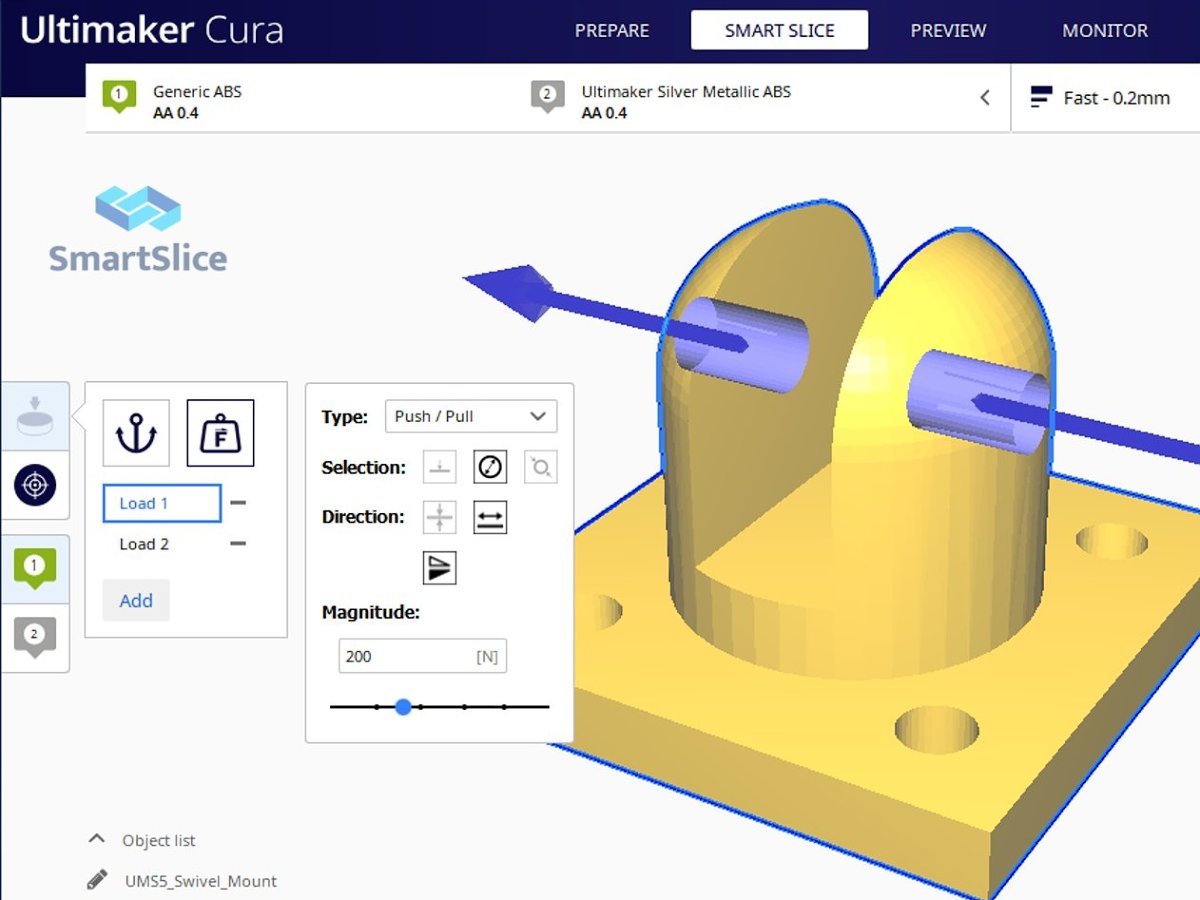This screenshot has height=900, width=1200.
Task: Click the Add load button
Action: [x=136, y=600]
